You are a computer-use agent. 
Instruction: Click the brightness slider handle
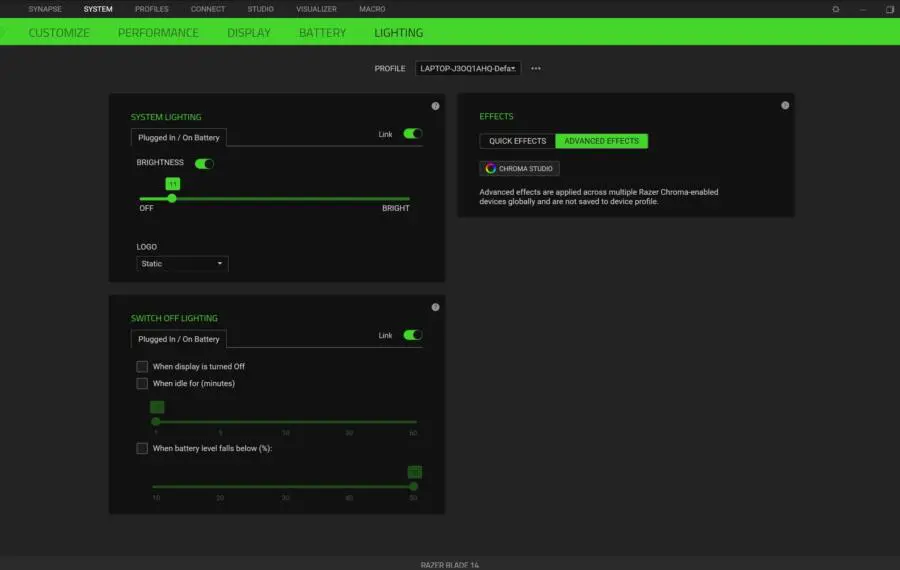coord(172,199)
